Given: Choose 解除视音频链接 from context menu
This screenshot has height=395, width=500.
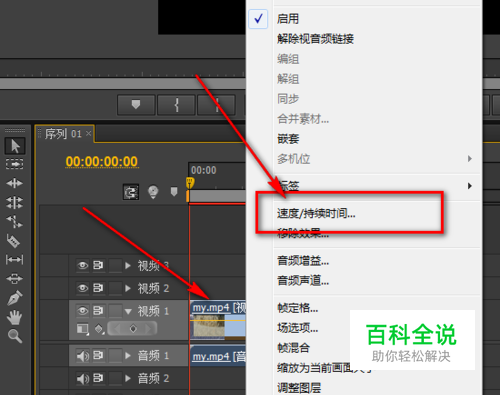Looking at the screenshot, I should (315, 39).
